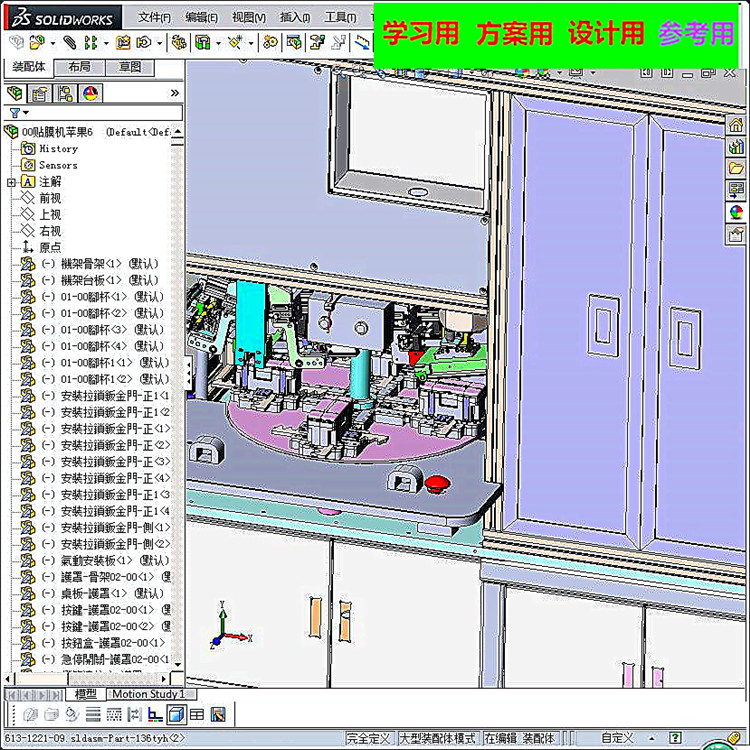Open the dropdown arrow beside Insert Components
Screen dimensions: 750x750
[x=53, y=44]
